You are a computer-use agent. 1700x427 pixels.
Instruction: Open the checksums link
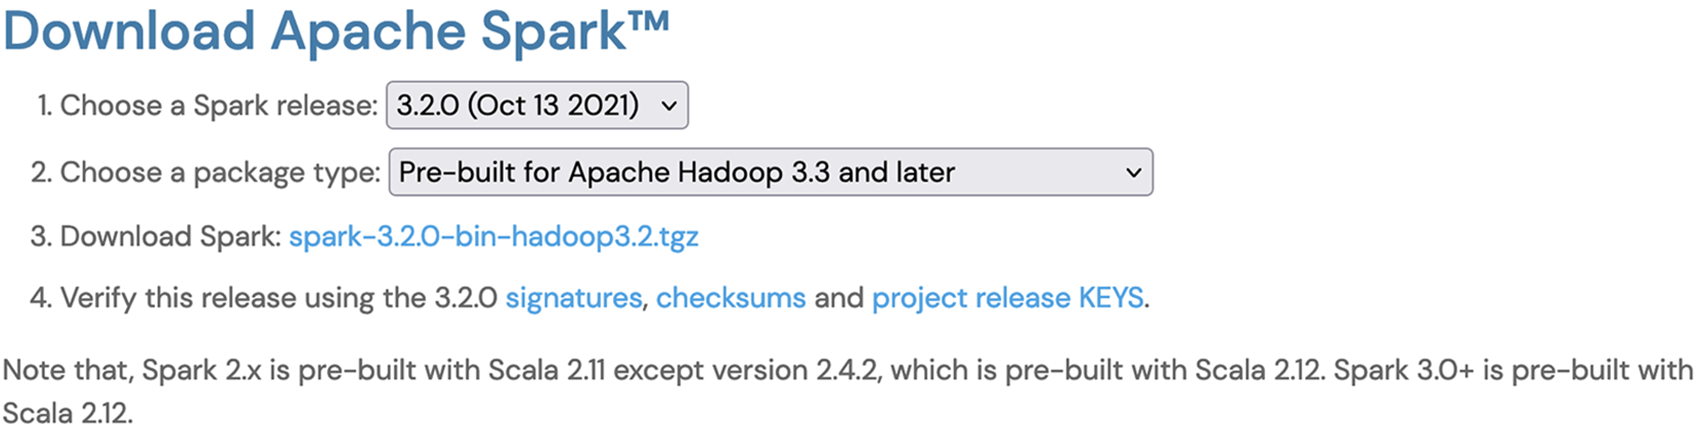(x=730, y=298)
